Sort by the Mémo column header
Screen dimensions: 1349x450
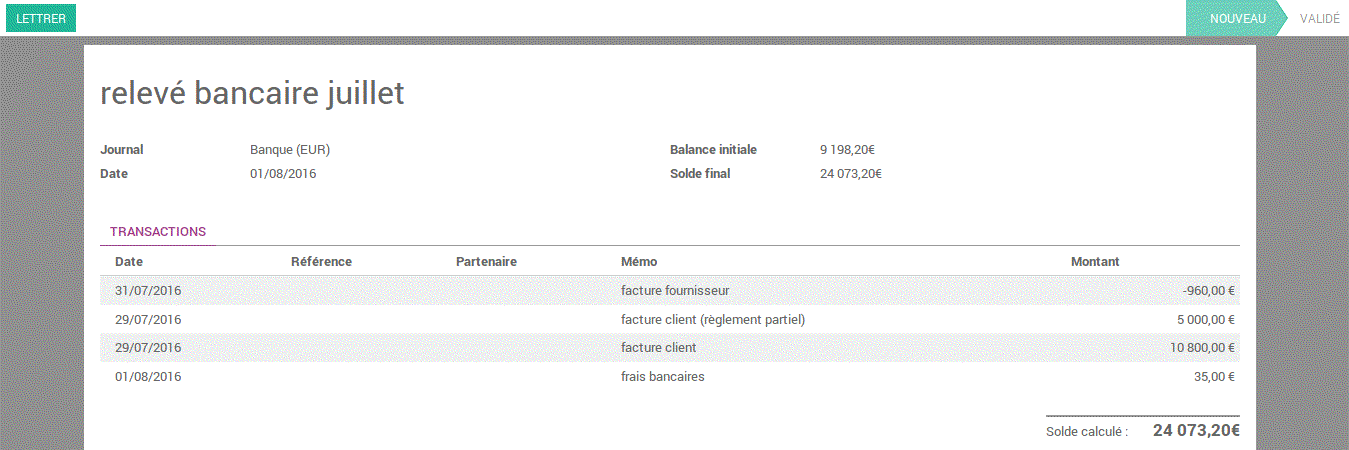639,262
